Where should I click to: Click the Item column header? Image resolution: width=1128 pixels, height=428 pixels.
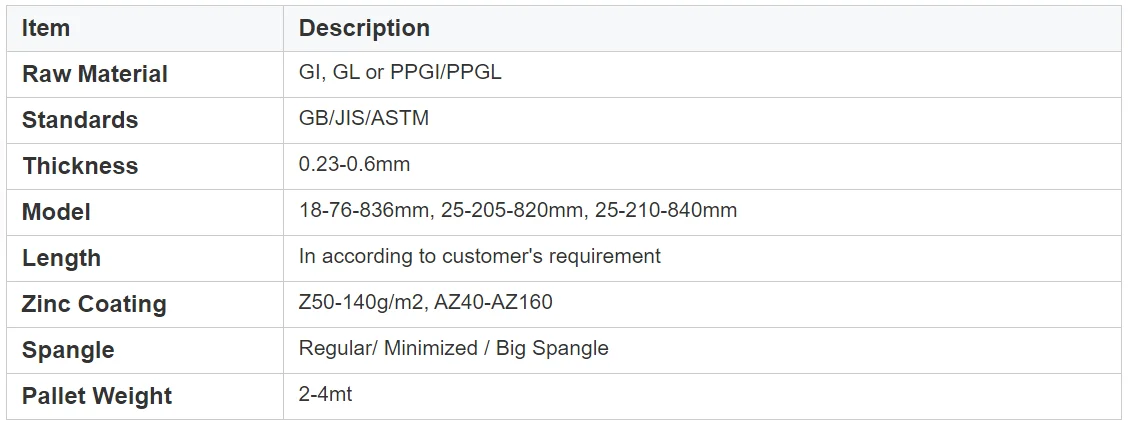[46, 28]
